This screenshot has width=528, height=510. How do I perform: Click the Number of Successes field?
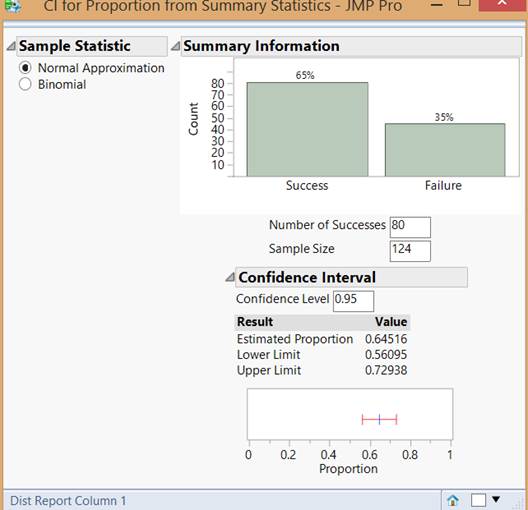click(x=410, y=227)
